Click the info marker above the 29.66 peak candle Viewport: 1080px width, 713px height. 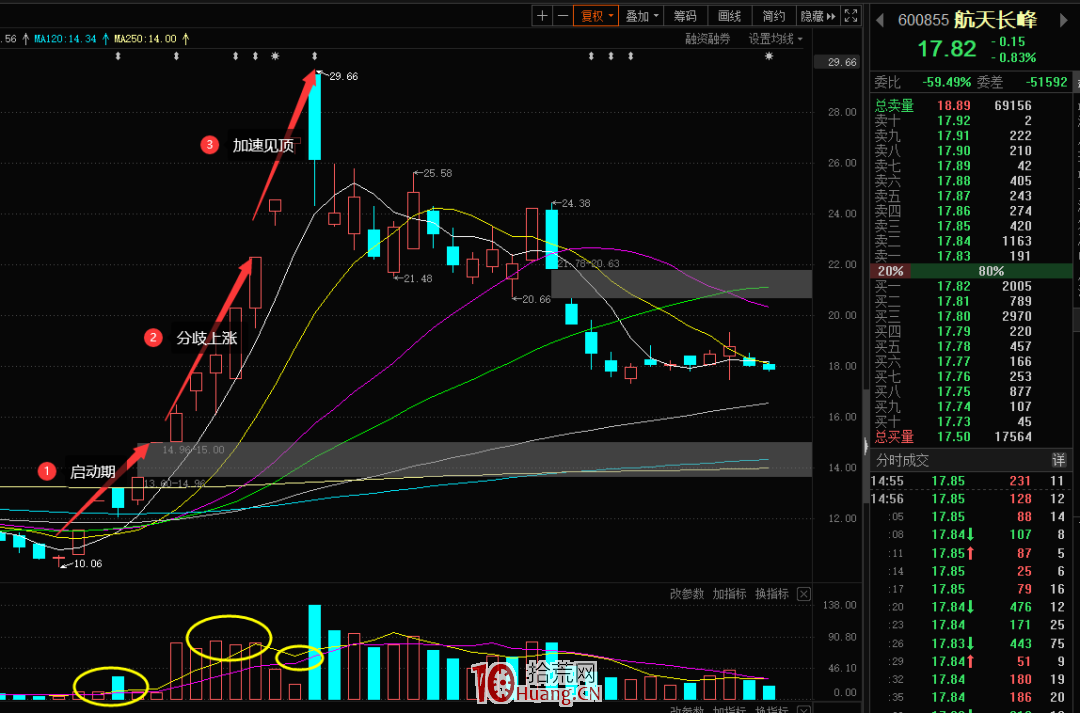pos(315,56)
